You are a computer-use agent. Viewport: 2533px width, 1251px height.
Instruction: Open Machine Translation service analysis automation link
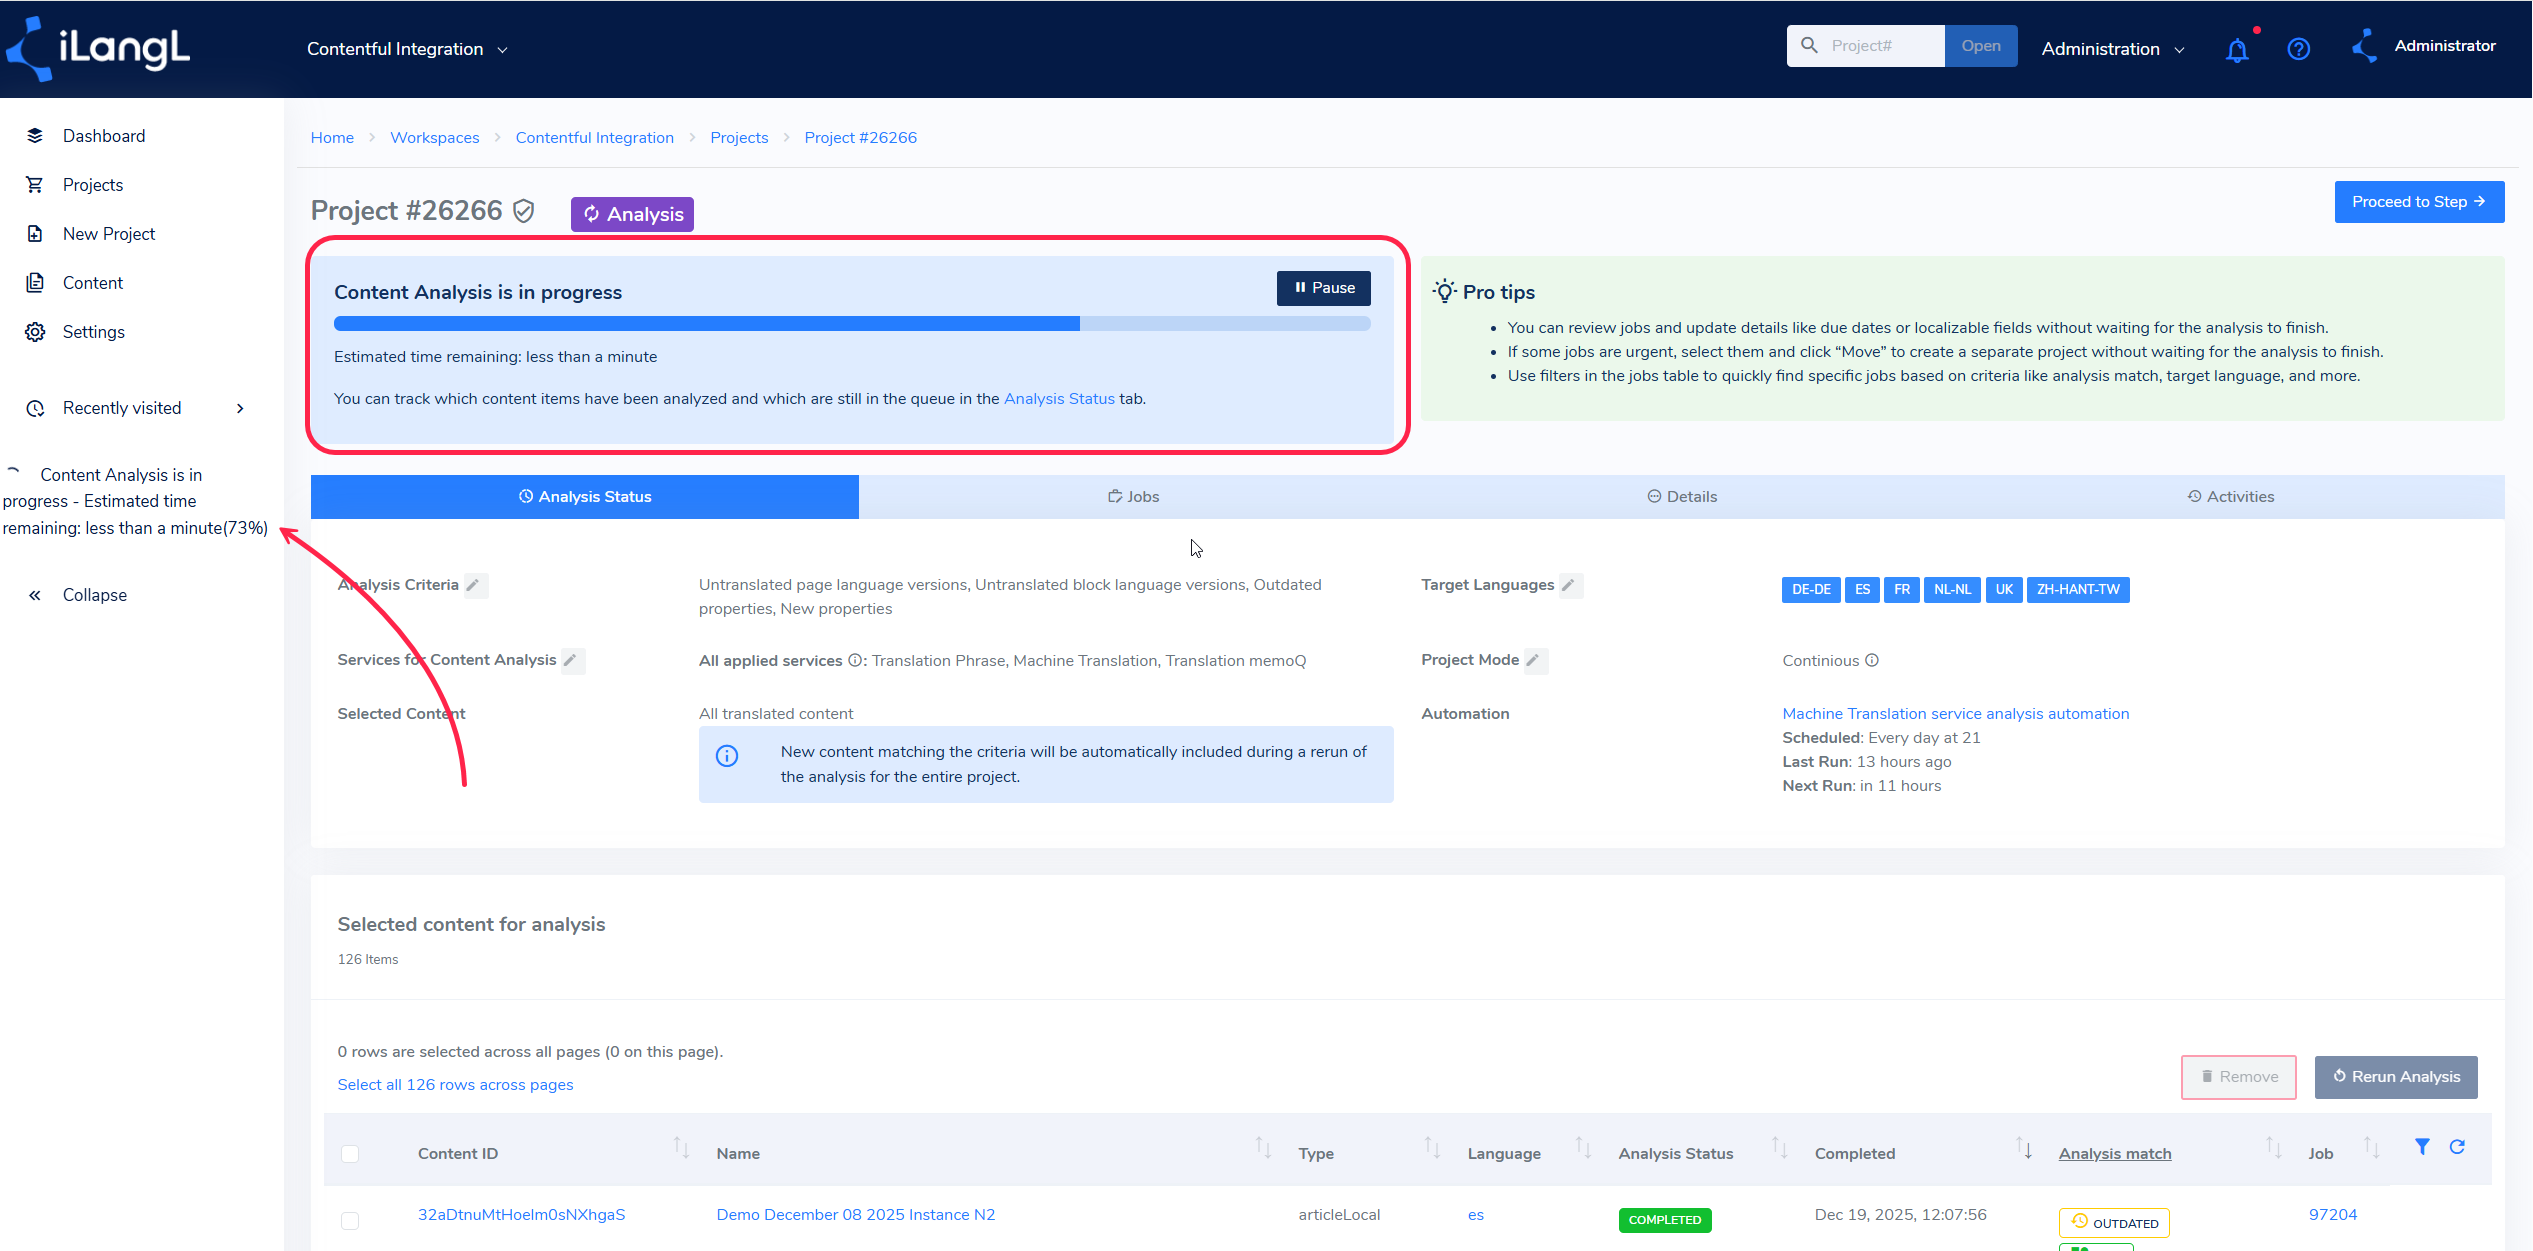tap(1955, 714)
